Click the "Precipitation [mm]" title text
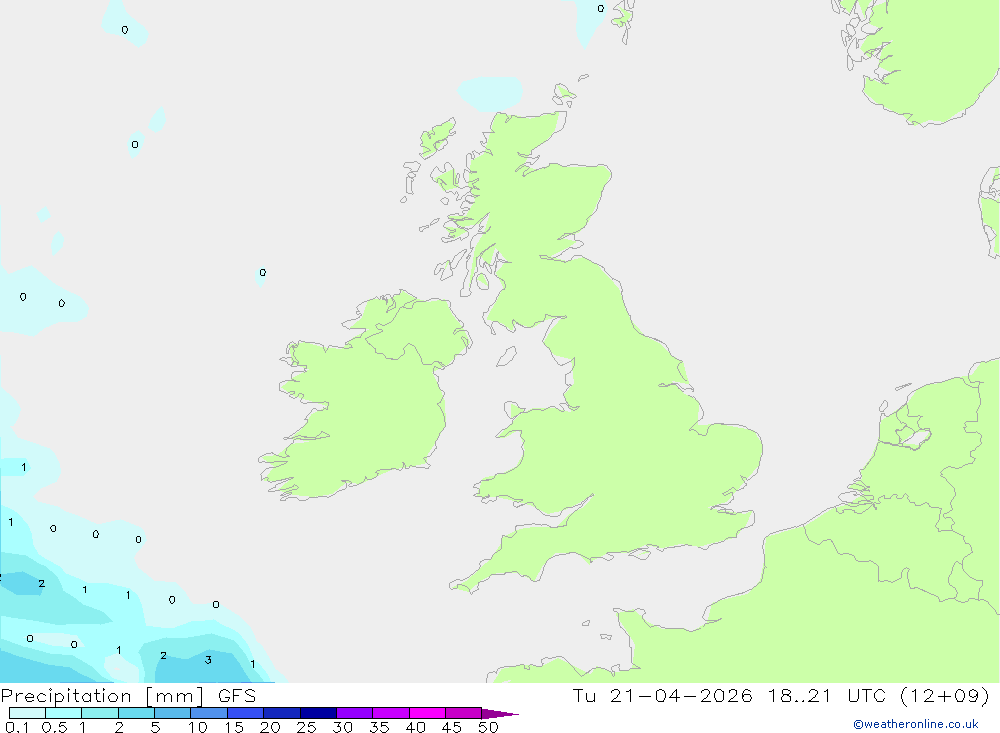This screenshot has width=1000, height=733. pyautogui.click(x=102, y=696)
